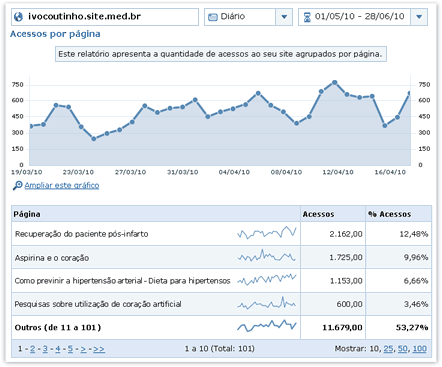Select row Aspirina e o coração
The width and height of the screenshot is (442, 367).
click(221, 257)
